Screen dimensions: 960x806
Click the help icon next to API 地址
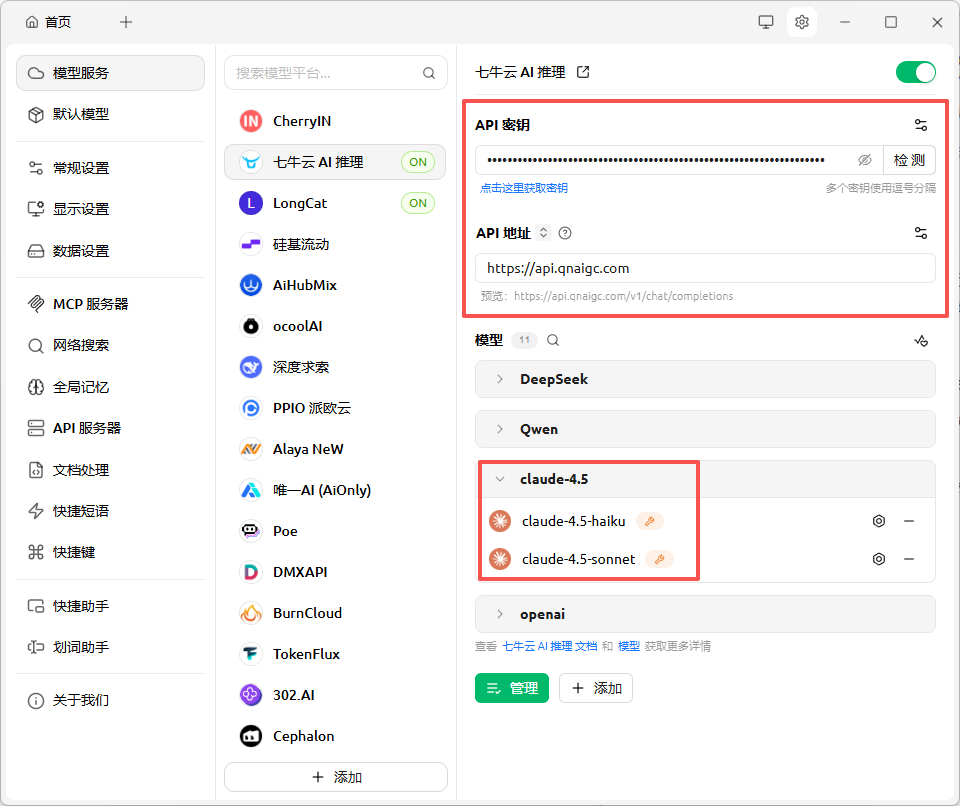click(x=565, y=233)
